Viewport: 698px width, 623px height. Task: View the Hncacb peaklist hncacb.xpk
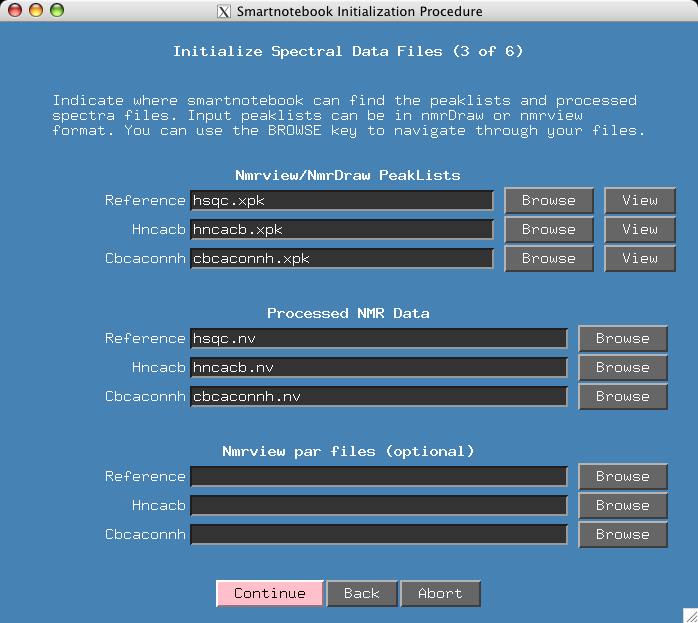[639, 229]
